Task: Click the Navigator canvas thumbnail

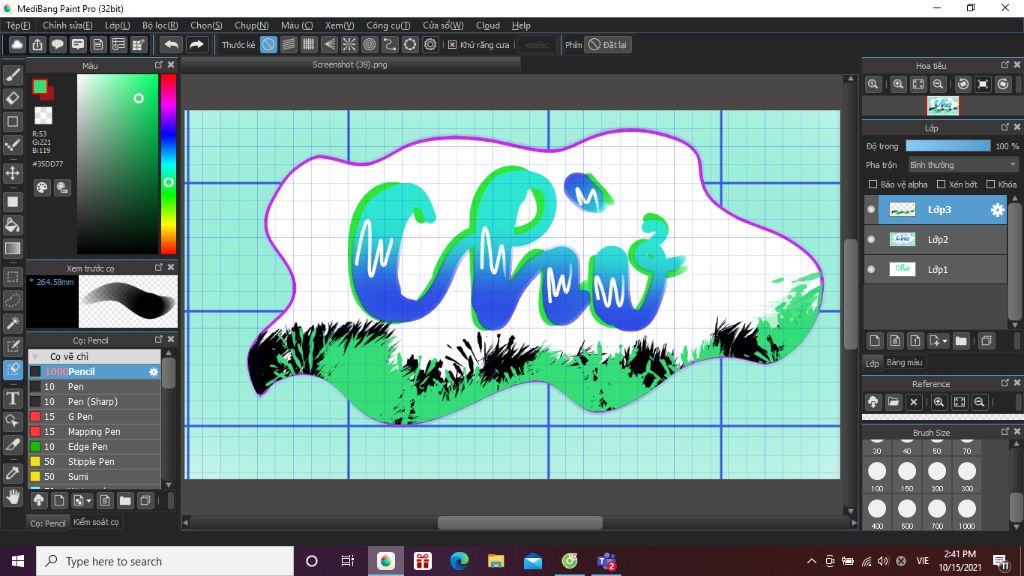Action: tap(943, 106)
